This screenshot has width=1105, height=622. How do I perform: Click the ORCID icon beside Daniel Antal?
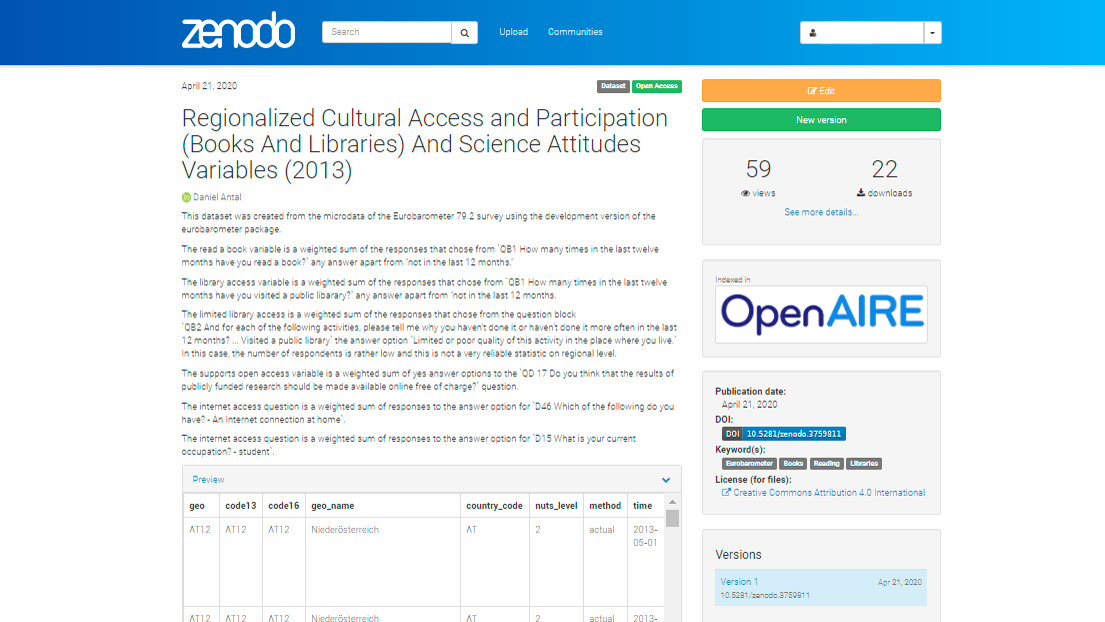tap(186, 197)
